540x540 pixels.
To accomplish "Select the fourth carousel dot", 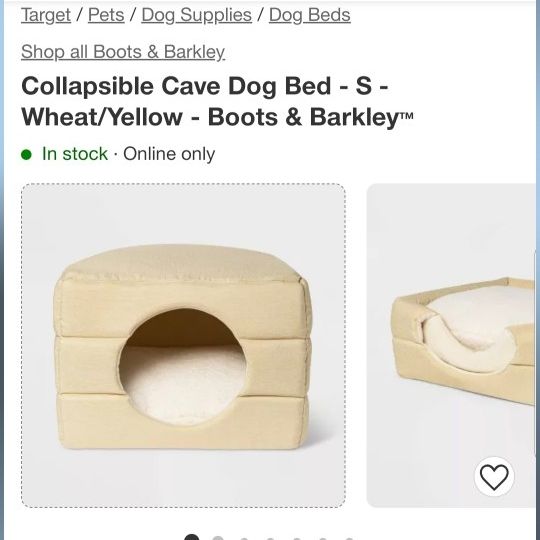I will click(270, 538).
